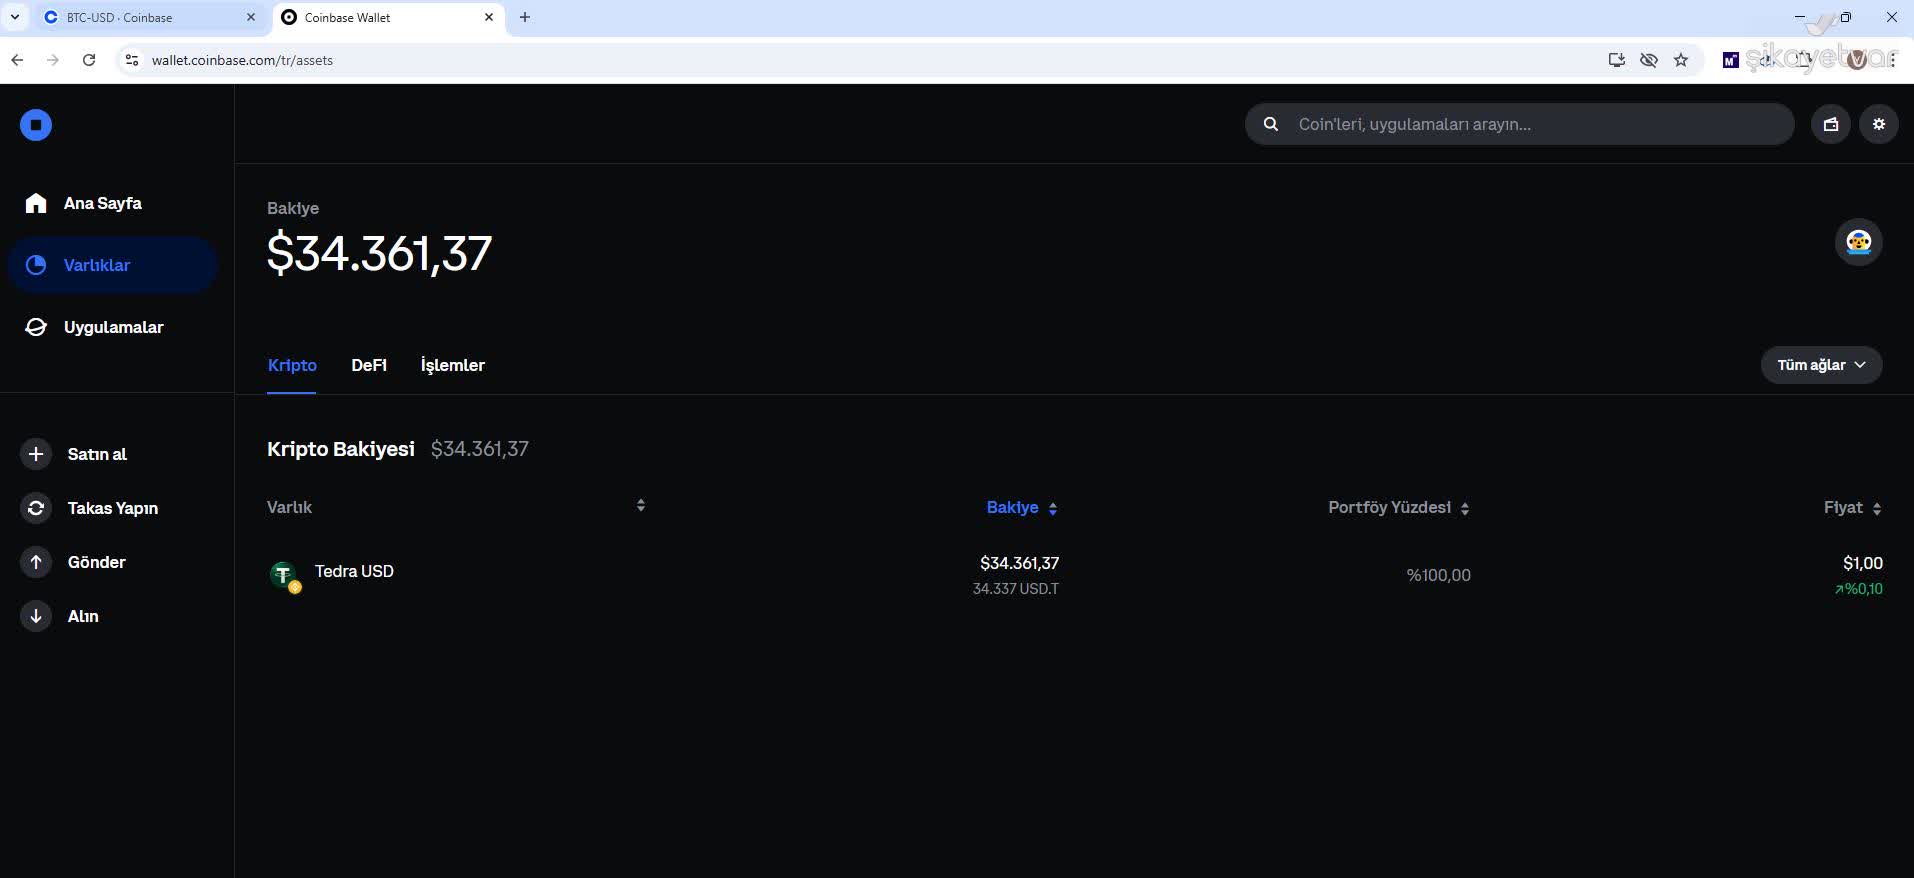
Task: Click the address bar URL
Action: tap(242, 60)
